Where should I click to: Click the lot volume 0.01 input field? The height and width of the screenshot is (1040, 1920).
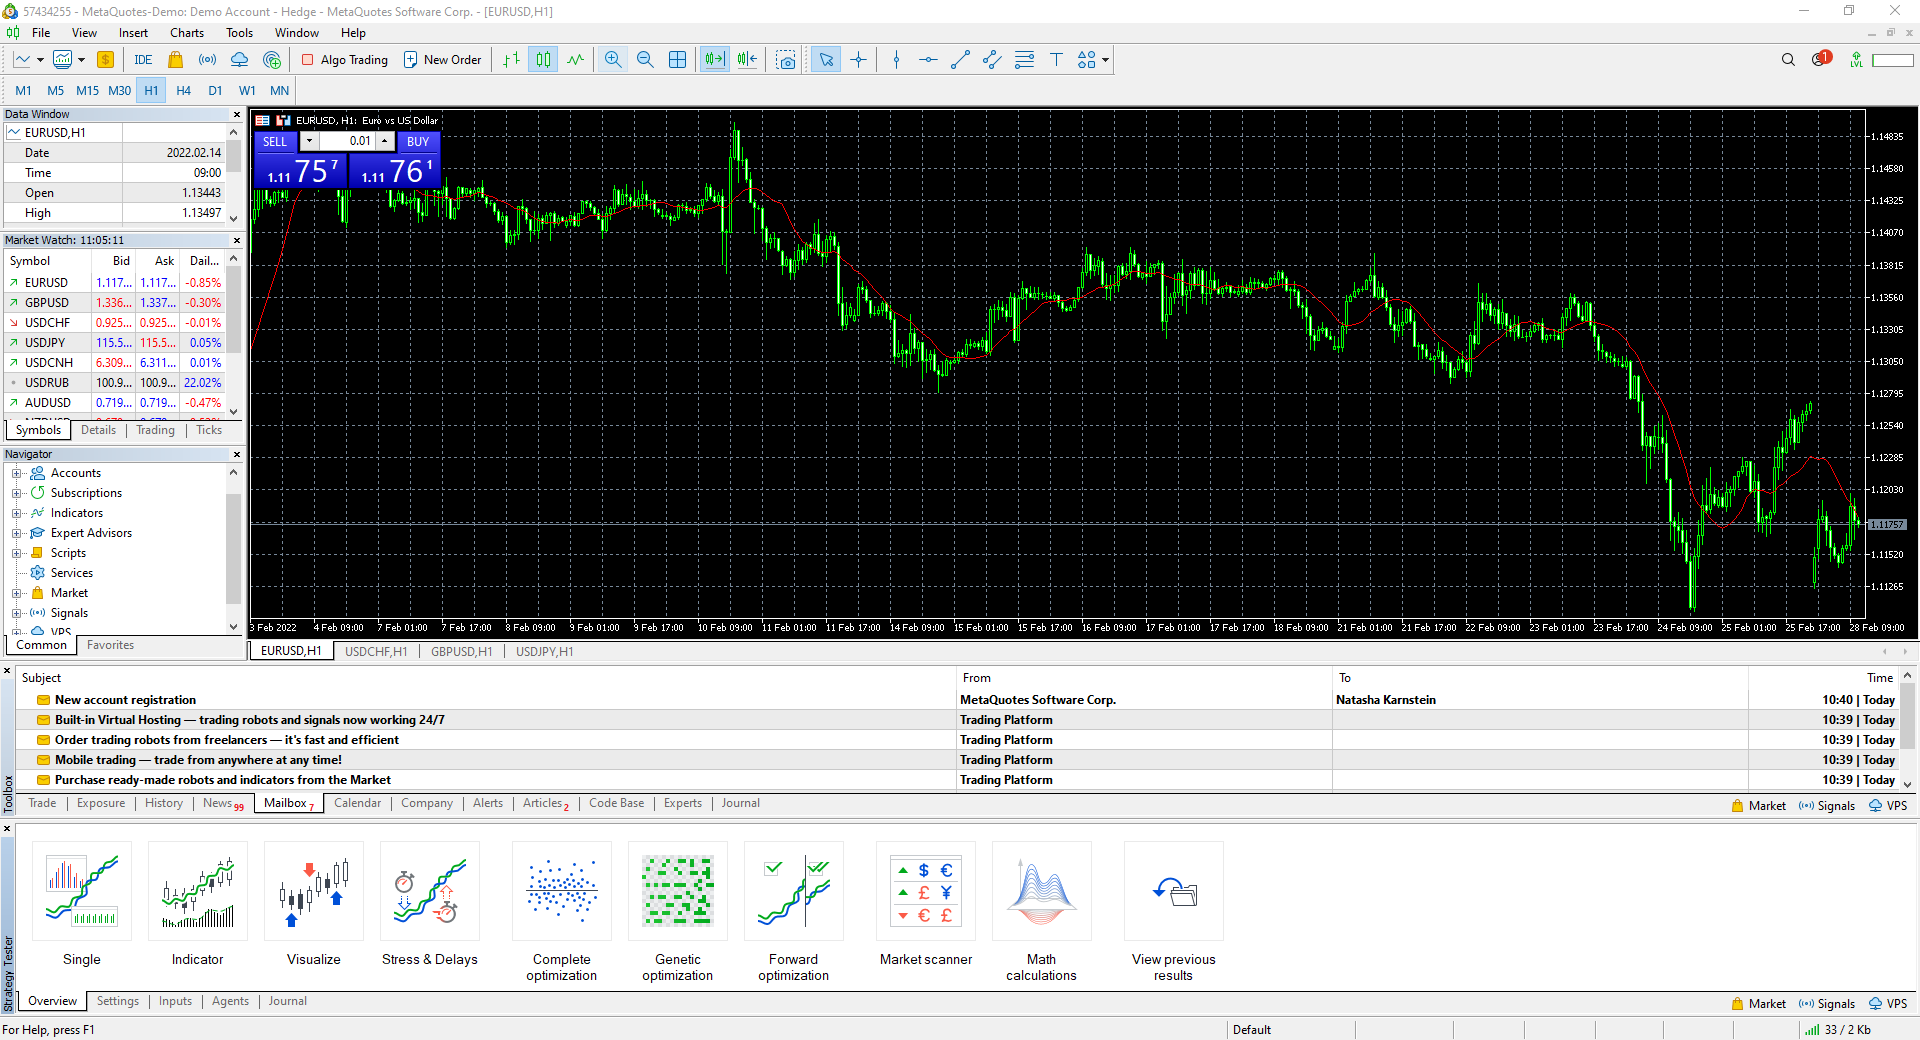[347, 141]
